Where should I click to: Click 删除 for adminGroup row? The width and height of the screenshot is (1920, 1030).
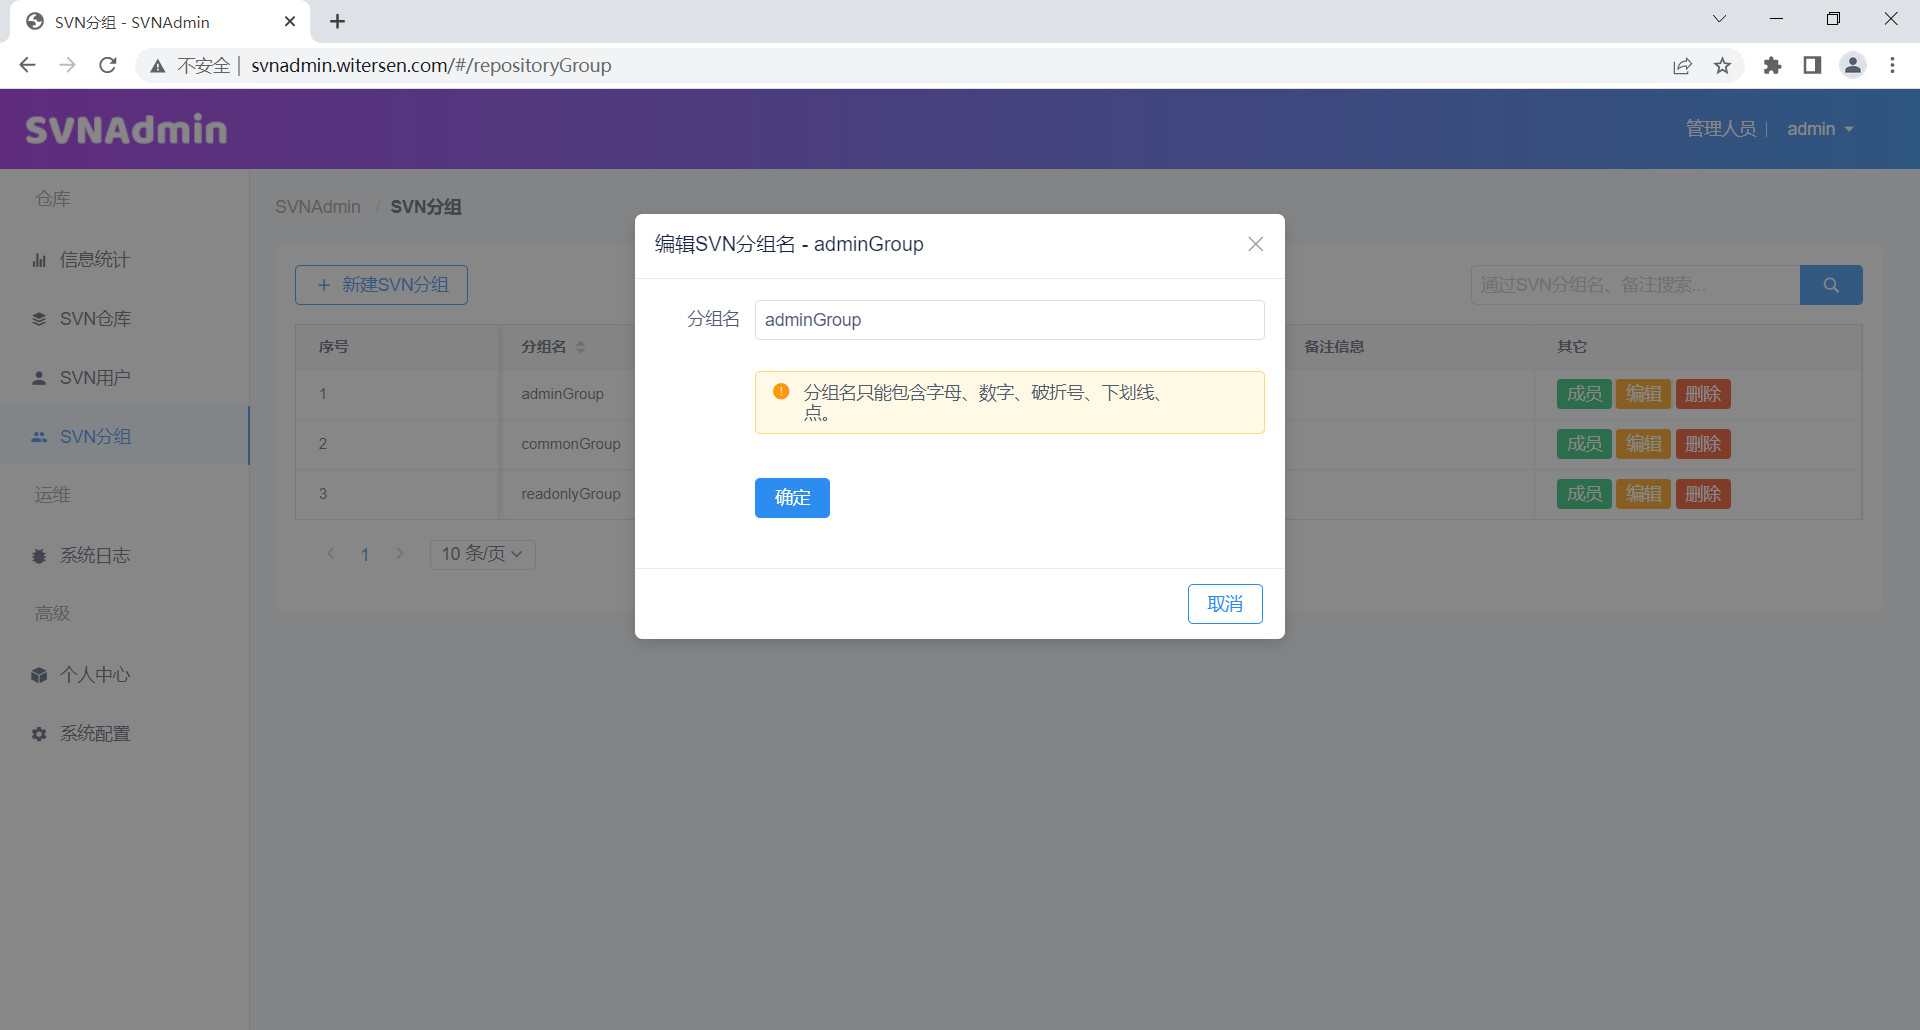coord(1703,394)
